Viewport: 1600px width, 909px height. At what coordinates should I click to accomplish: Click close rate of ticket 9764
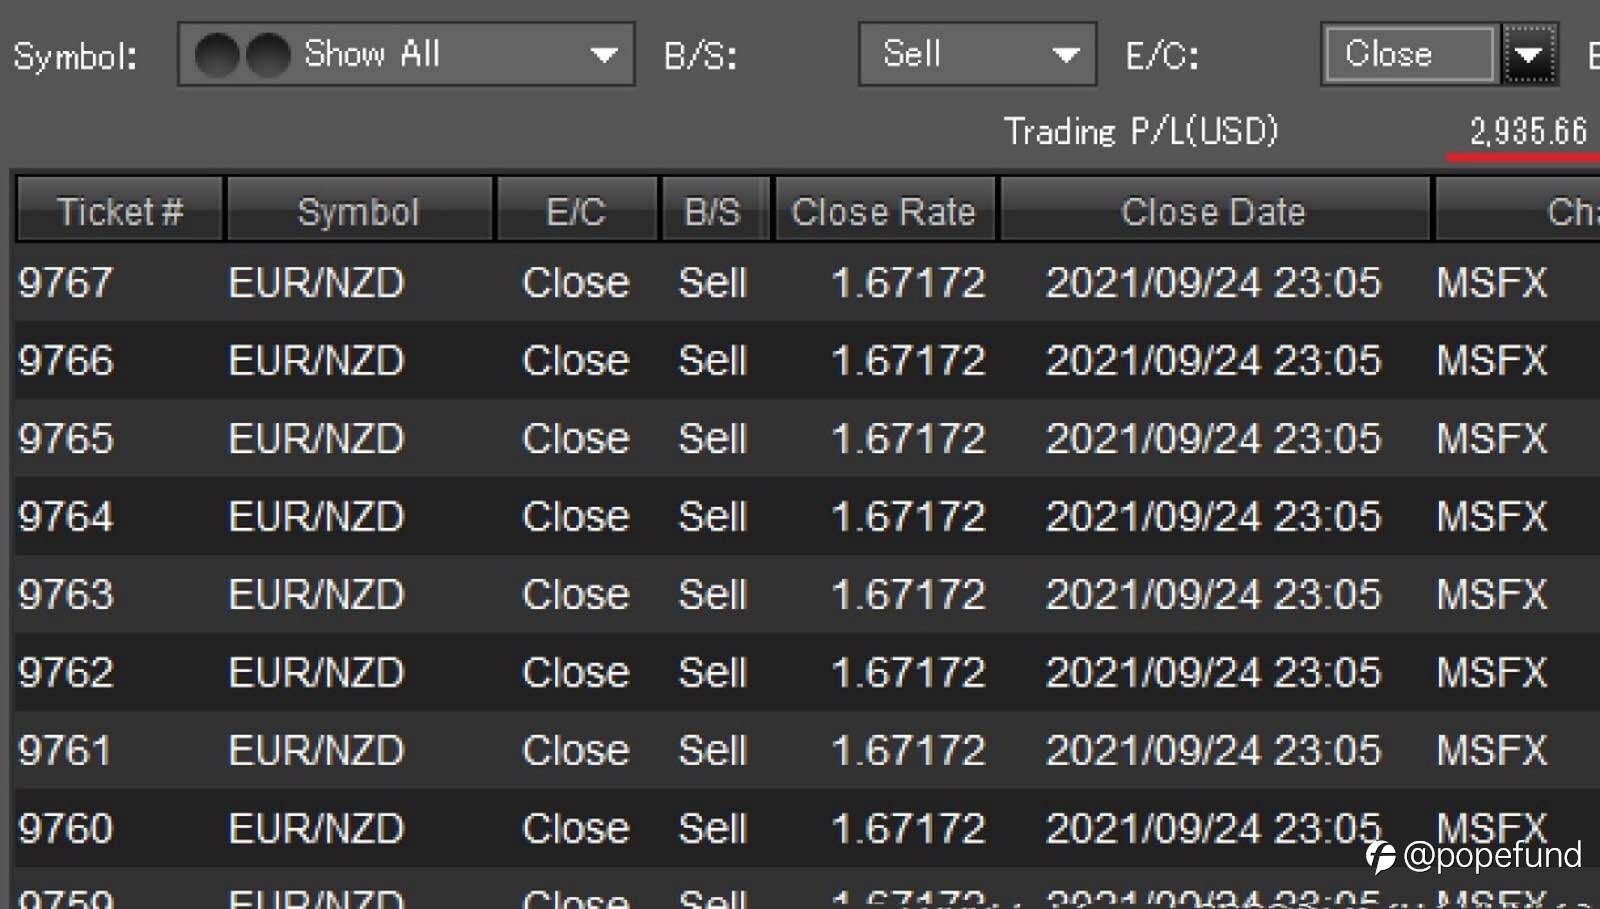tap(908, 517)
